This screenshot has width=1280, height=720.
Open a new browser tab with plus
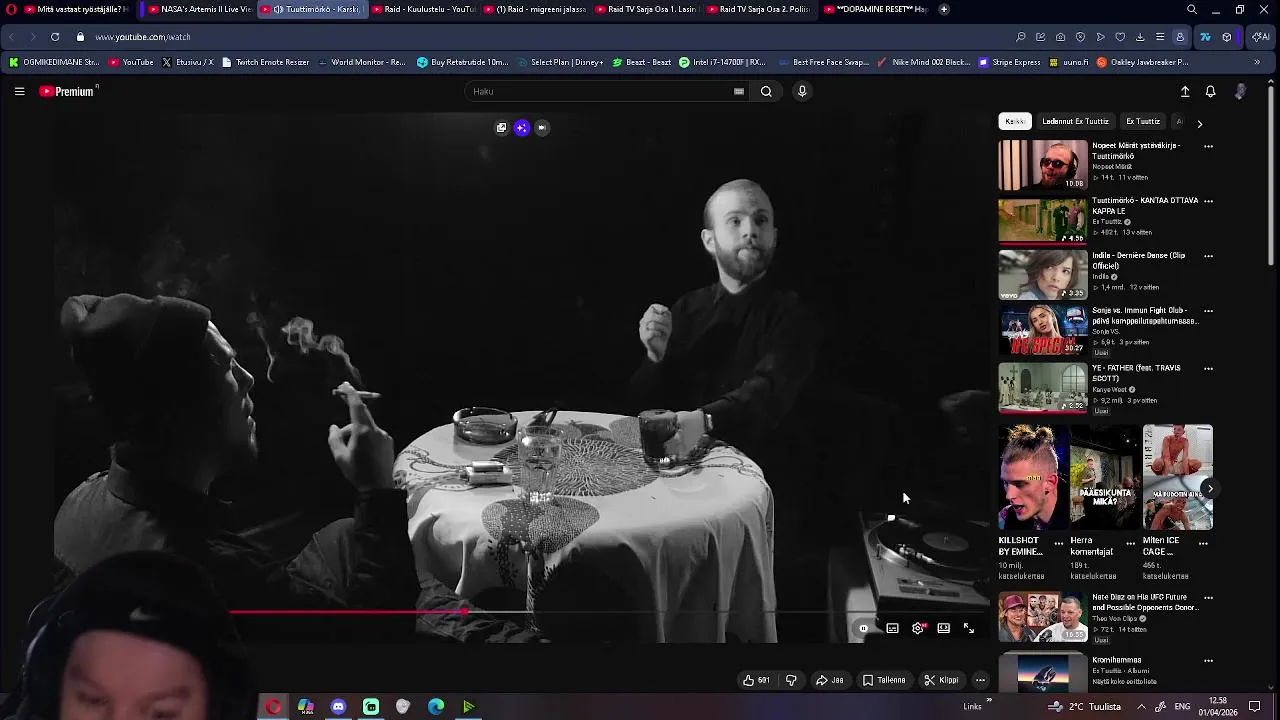tap(944, 9)
